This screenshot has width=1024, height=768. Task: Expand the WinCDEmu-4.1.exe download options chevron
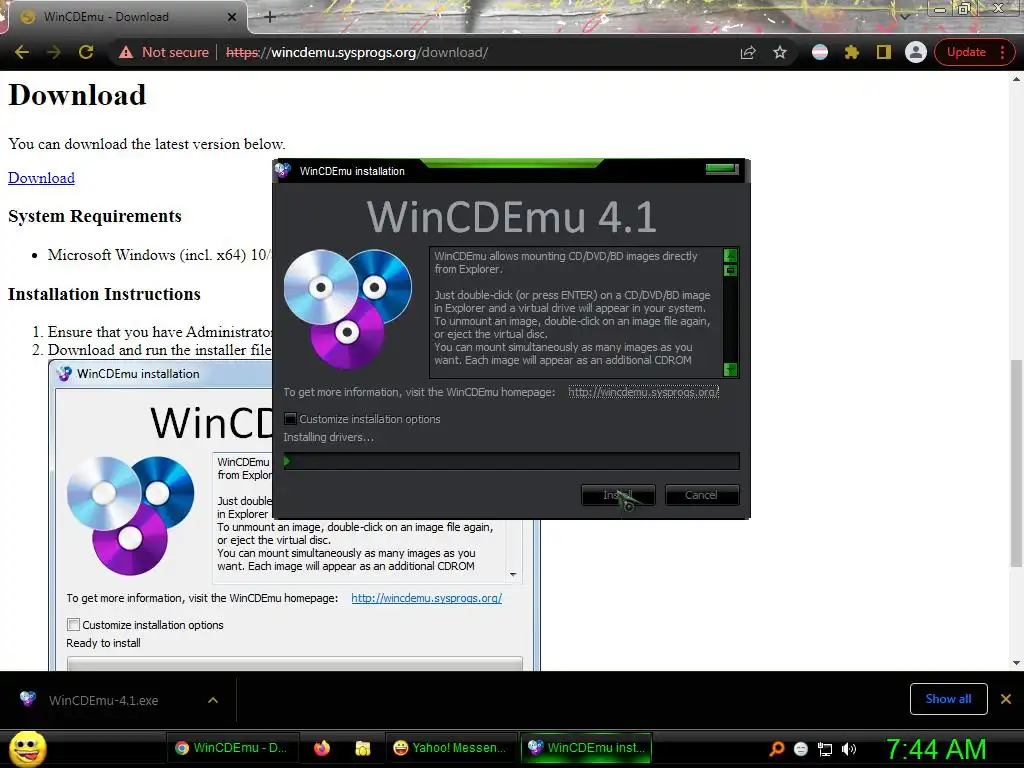[x=213, y=700]
